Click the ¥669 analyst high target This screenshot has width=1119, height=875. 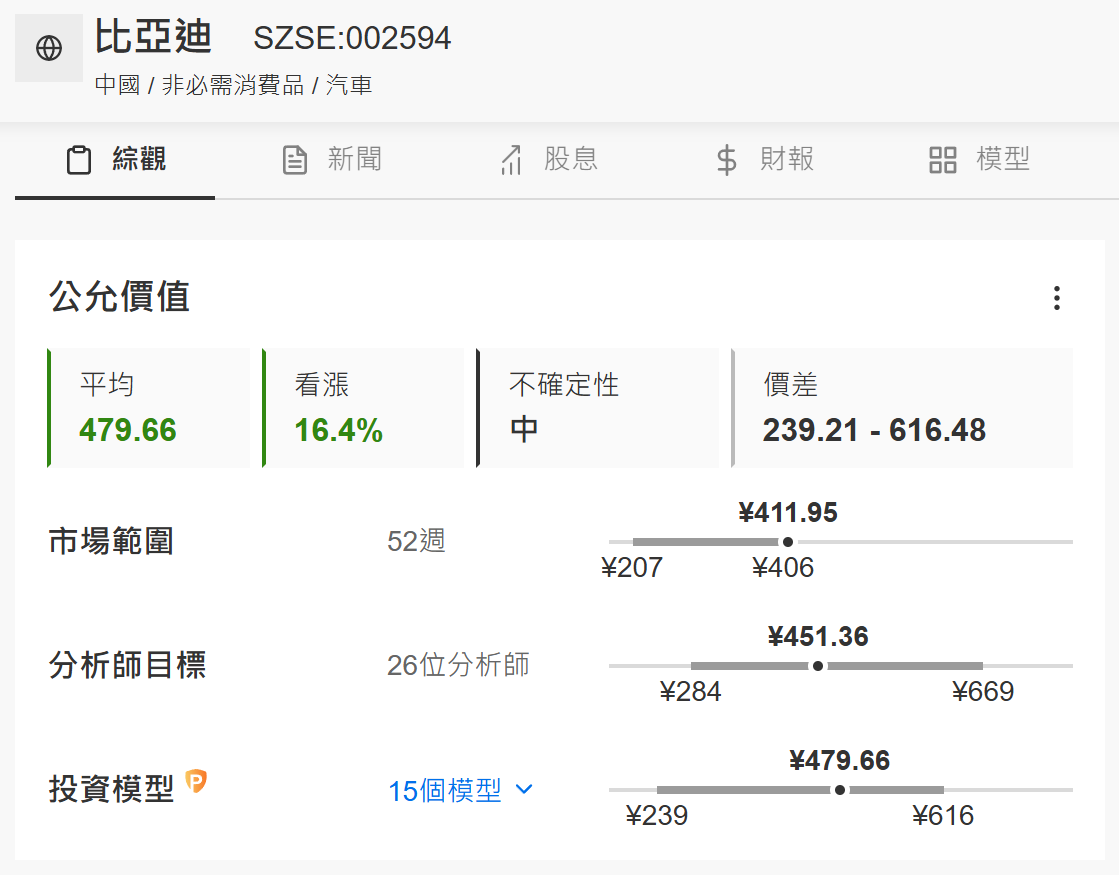tap(983, 692)
